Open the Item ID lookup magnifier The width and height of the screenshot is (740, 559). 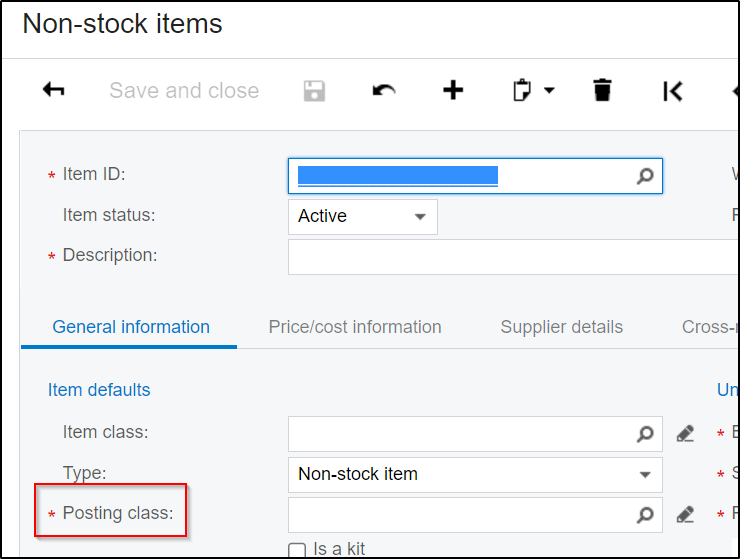(645, 176)
